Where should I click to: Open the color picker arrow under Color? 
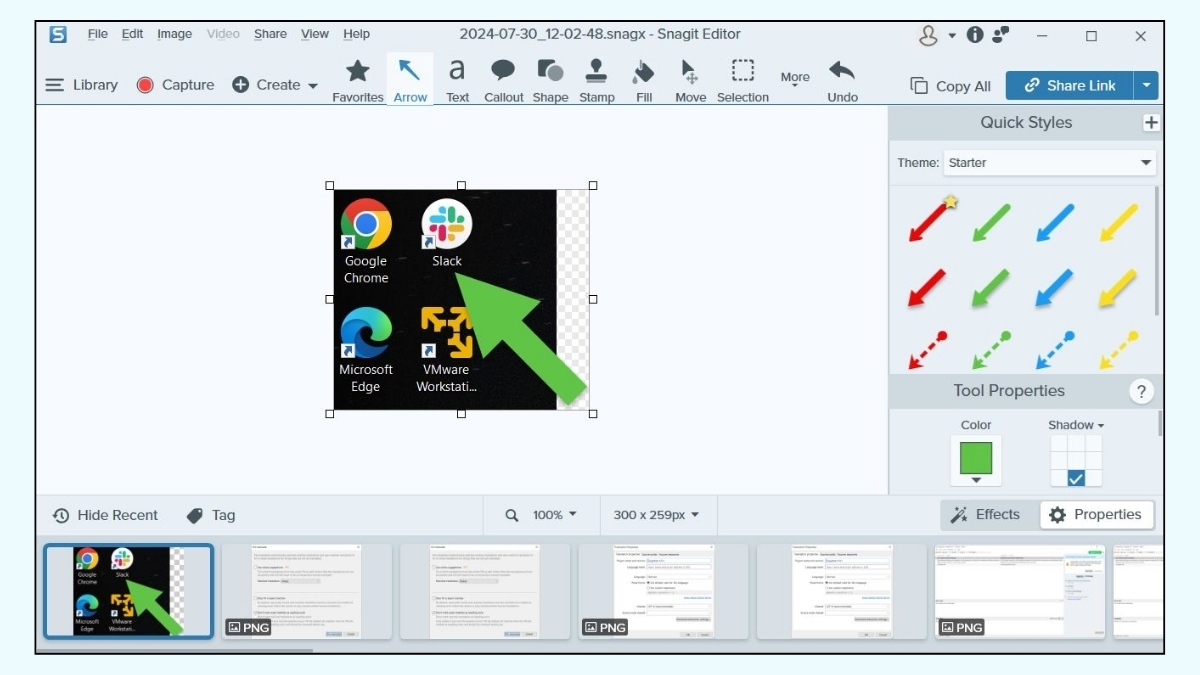coord(976,480)
